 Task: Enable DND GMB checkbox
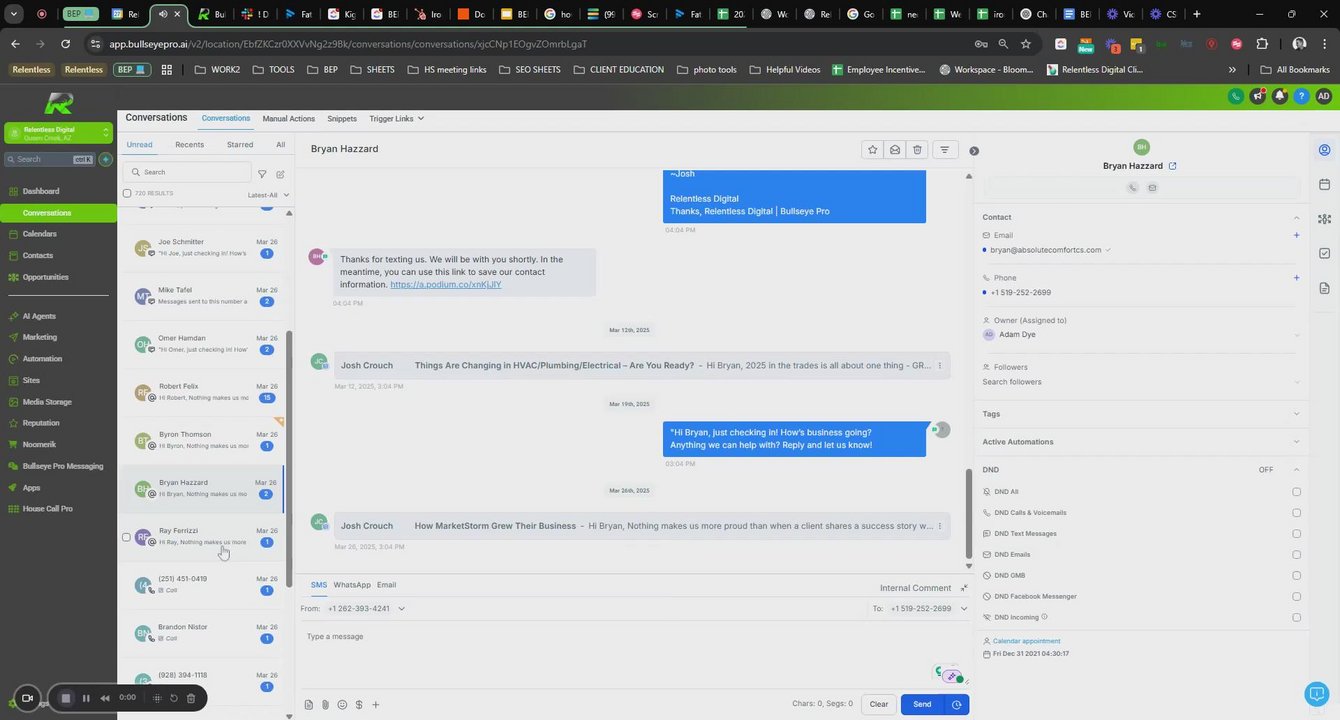(x=1297, y=576)
